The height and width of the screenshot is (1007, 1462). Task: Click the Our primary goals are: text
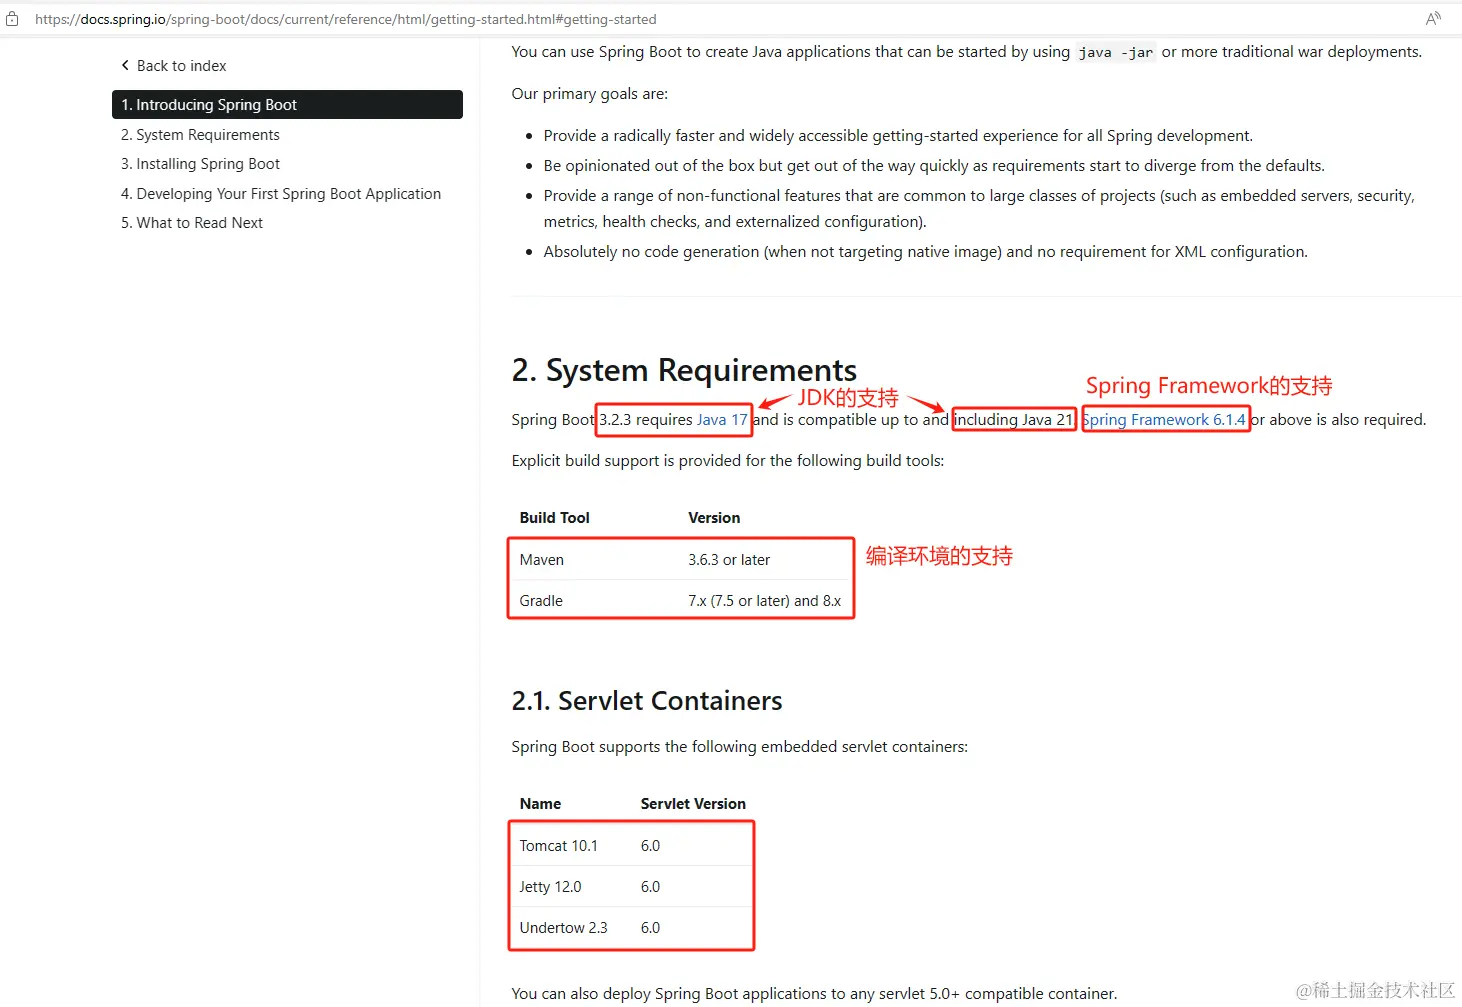tap(590, 94)
